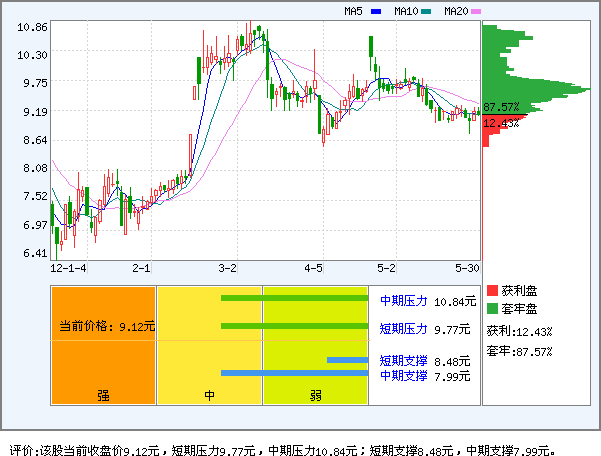Viewport: 601px width, 456px height.
Task: Click the 强 label in the orange zone
Action: [103, 395]
